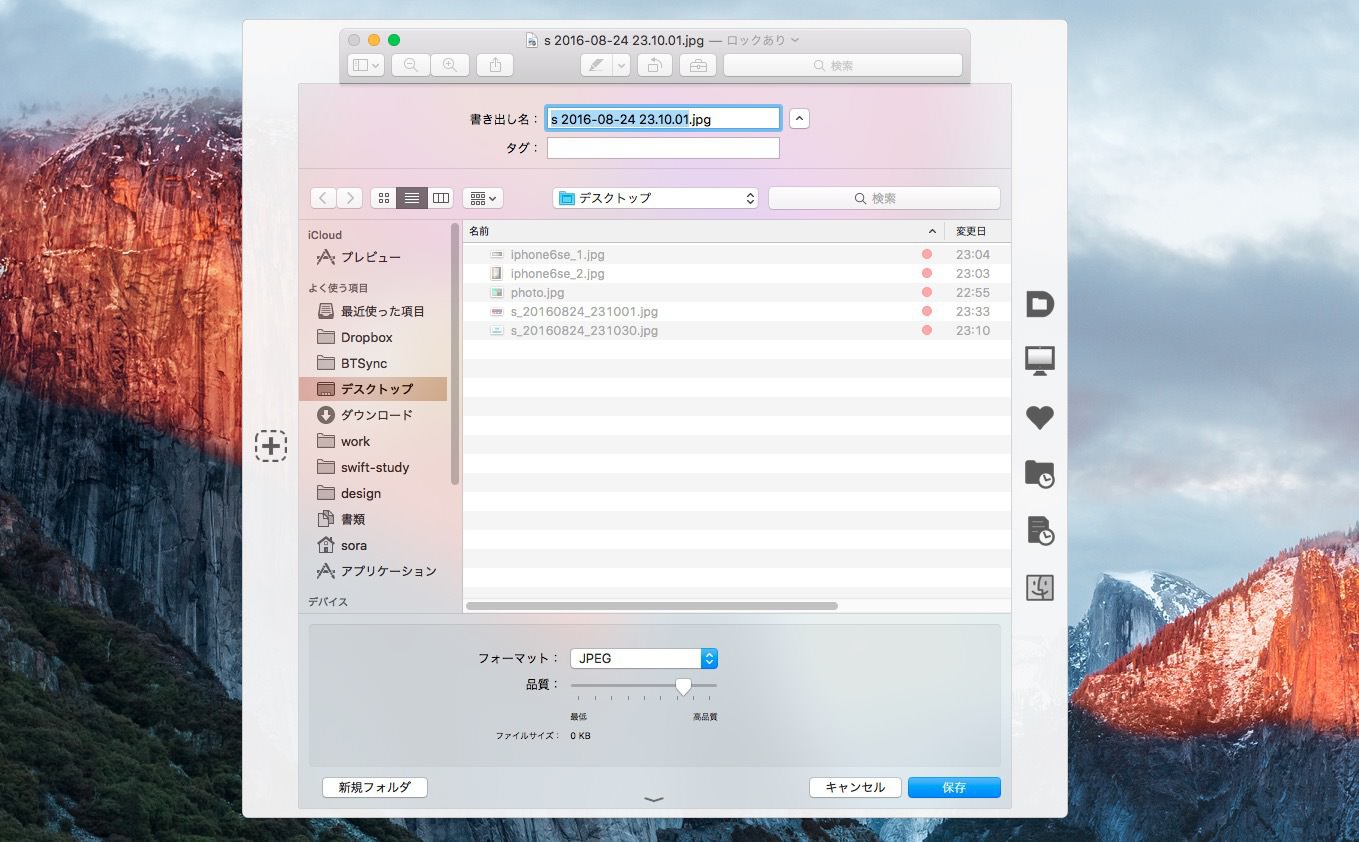
Task: Show the markup toolbox icon
Action: click(x=698, y=65)
